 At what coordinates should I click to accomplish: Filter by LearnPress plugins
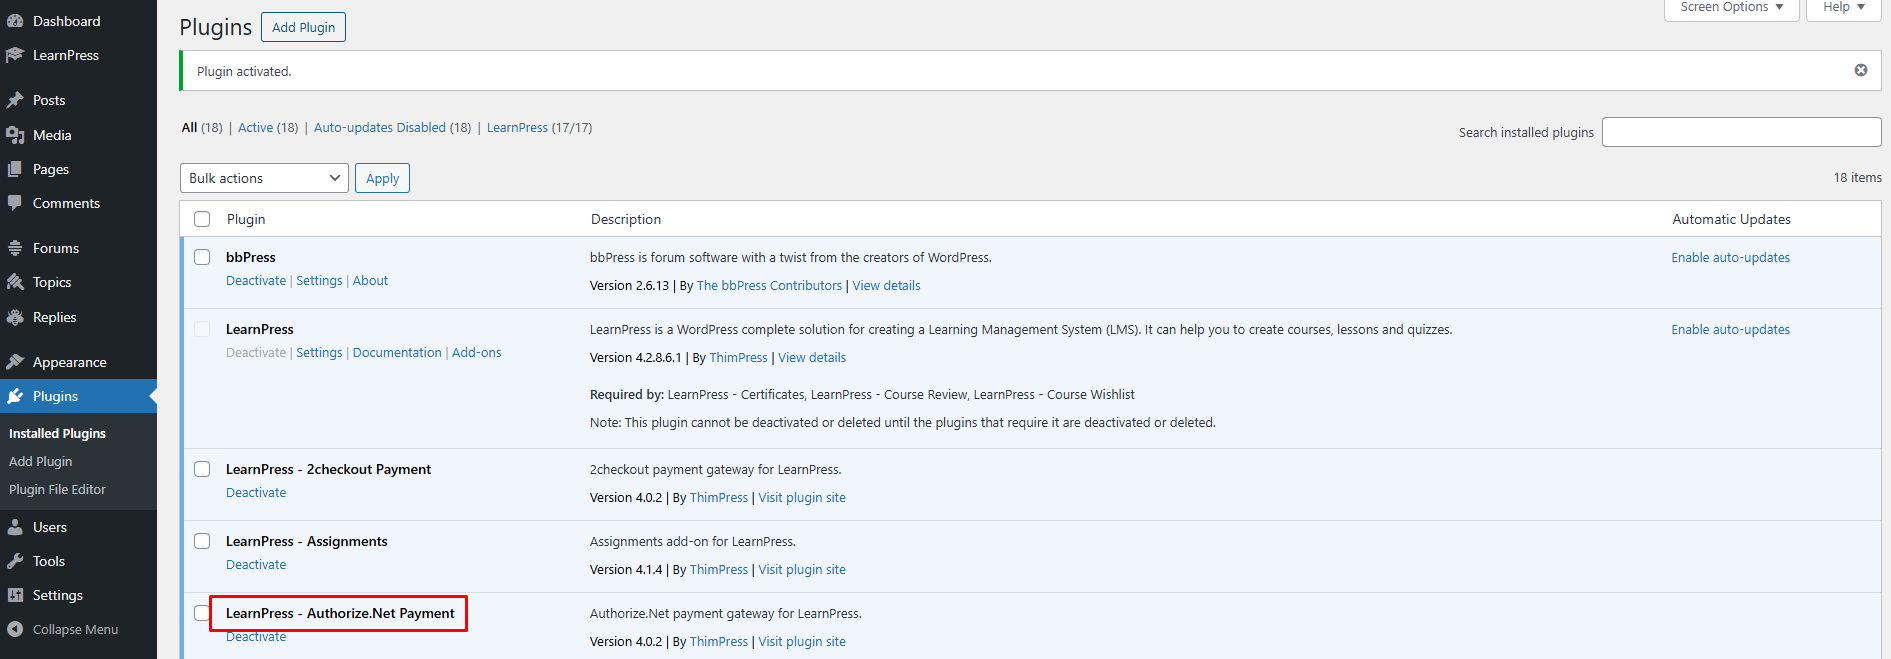(517, 127)
